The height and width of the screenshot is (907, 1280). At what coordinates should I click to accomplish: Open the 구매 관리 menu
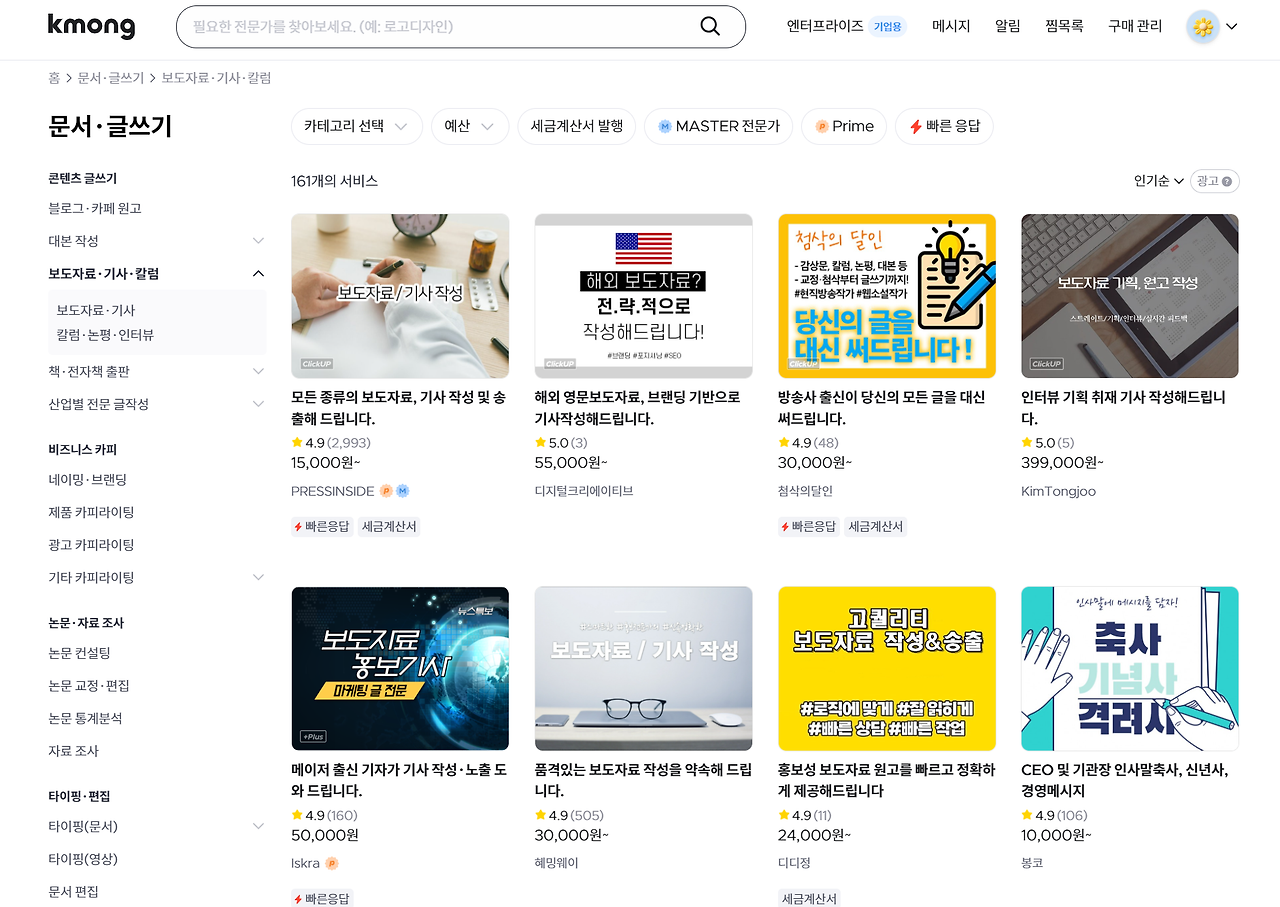pyautogui.click(x=1135, y=27)
